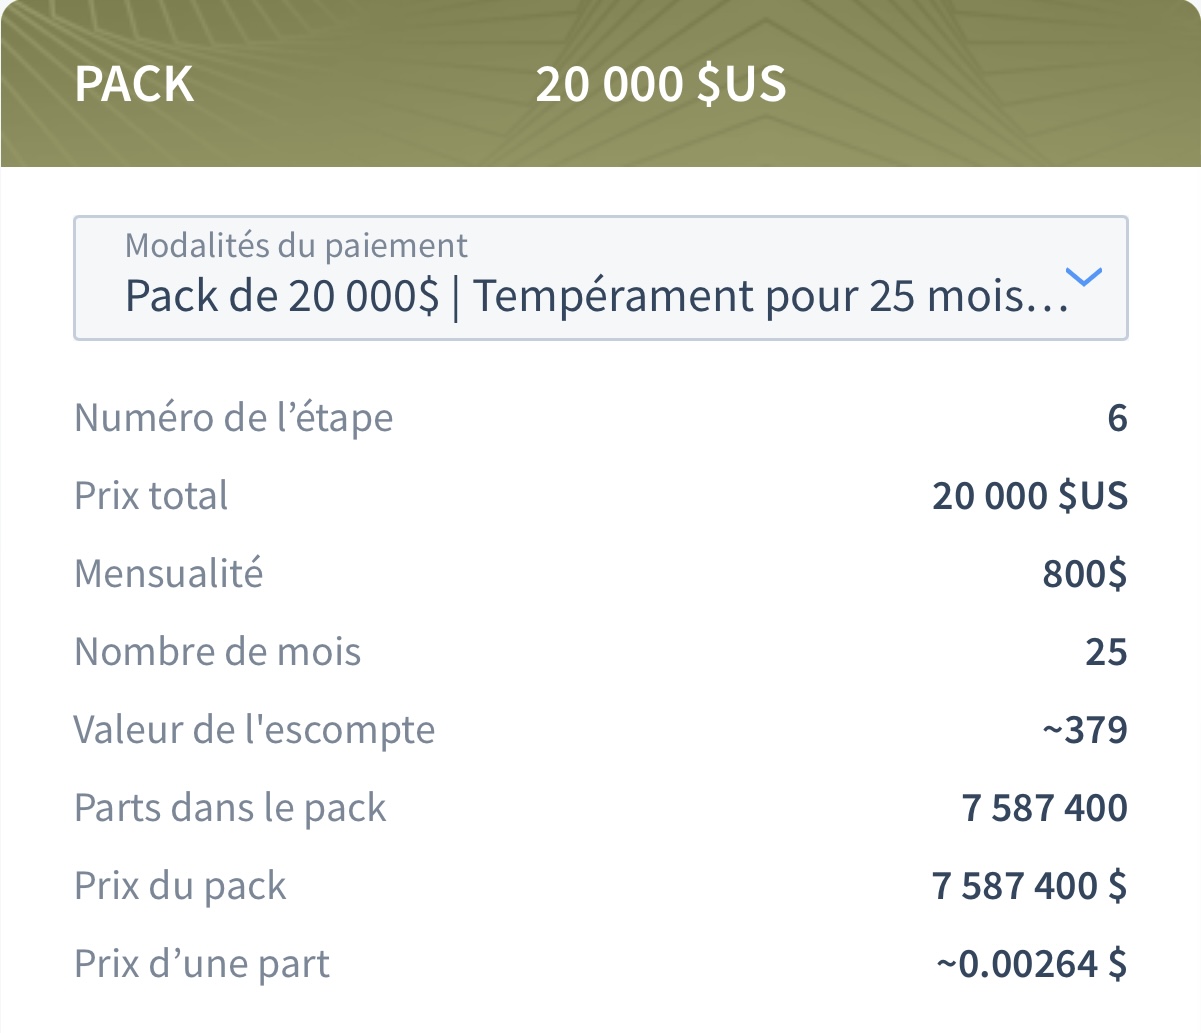This screenshot has height=1033, width=1201.
Task: Click the PACK header title
Action: 134,84
